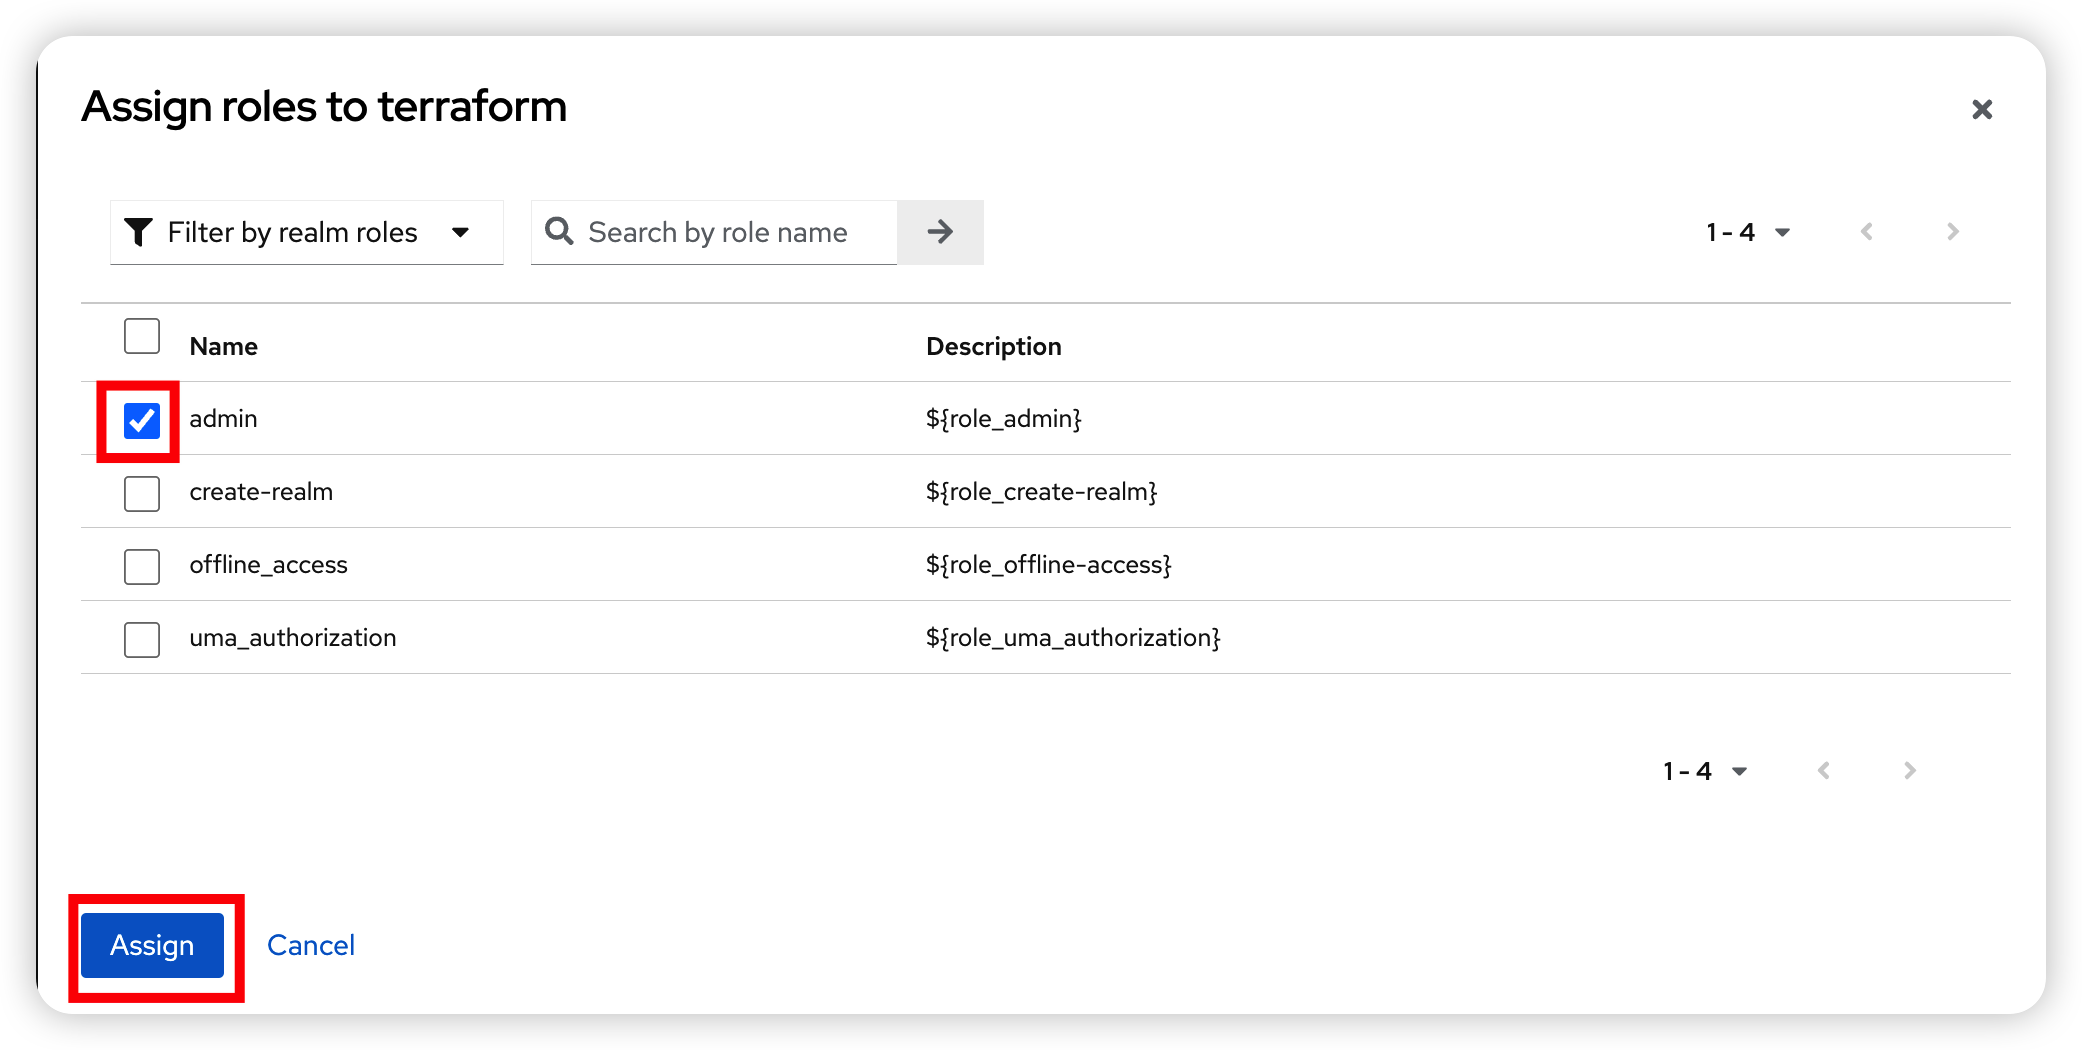Image resolution: width=2082 pixels, height=1050 pixels.
Task: Select the create-realm role row name
Action: tap(261, 492)
